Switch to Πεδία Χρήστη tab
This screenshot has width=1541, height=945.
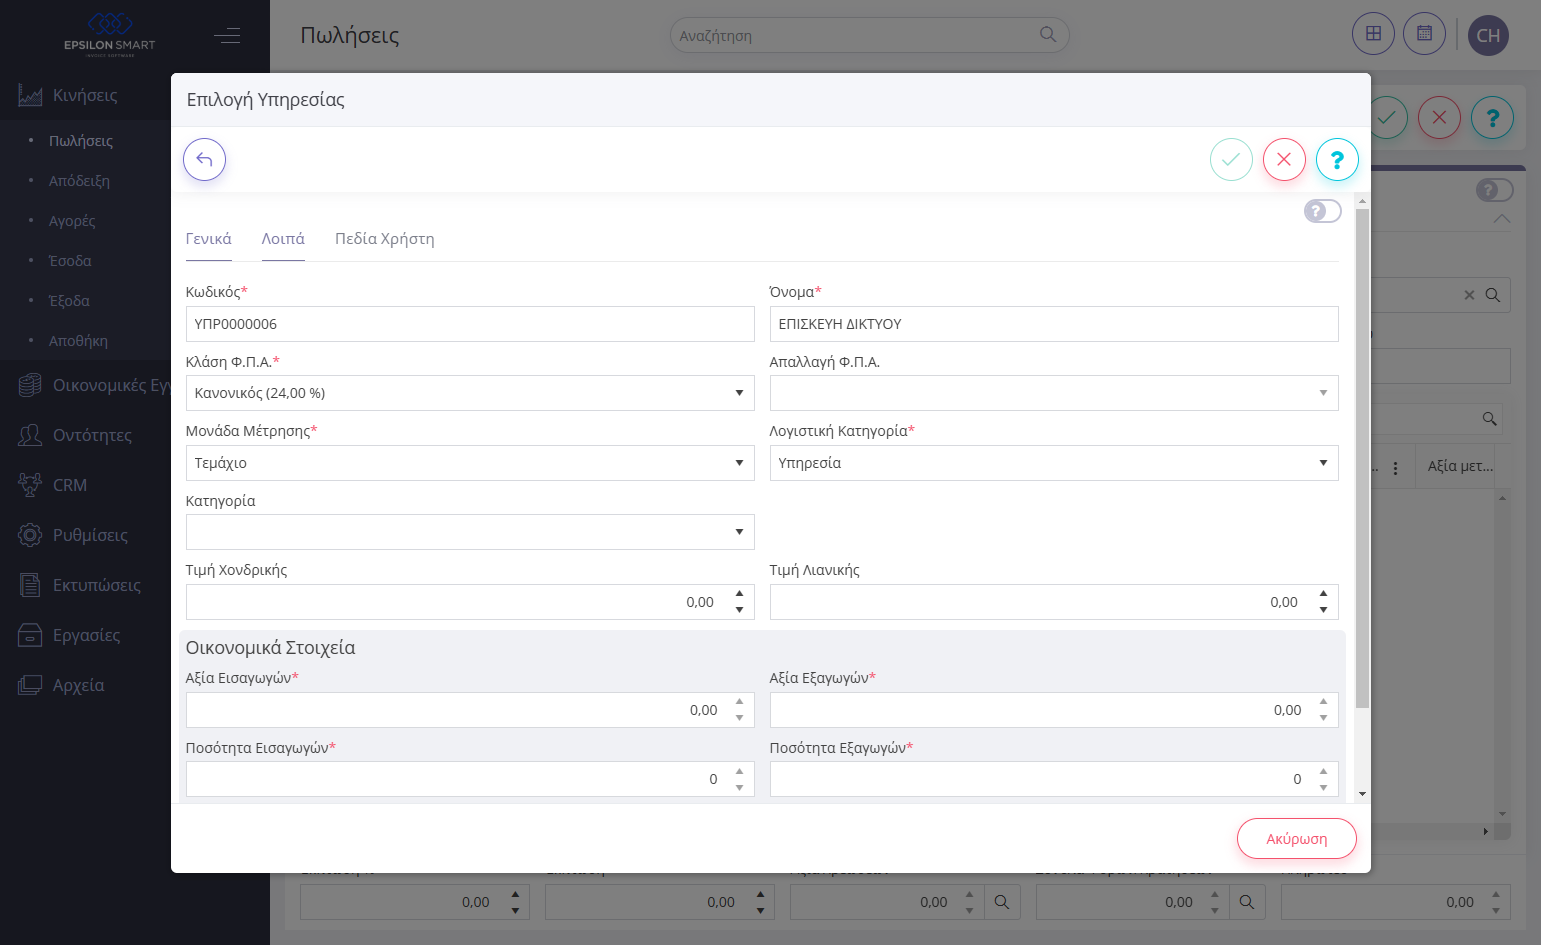pyautogui.click(x=385, y=239)
